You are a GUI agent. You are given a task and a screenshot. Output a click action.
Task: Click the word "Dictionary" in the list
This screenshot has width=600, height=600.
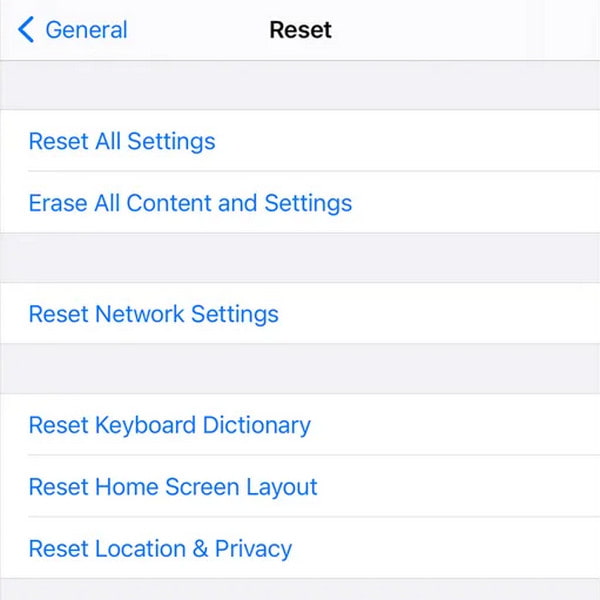tap(257, 425)
